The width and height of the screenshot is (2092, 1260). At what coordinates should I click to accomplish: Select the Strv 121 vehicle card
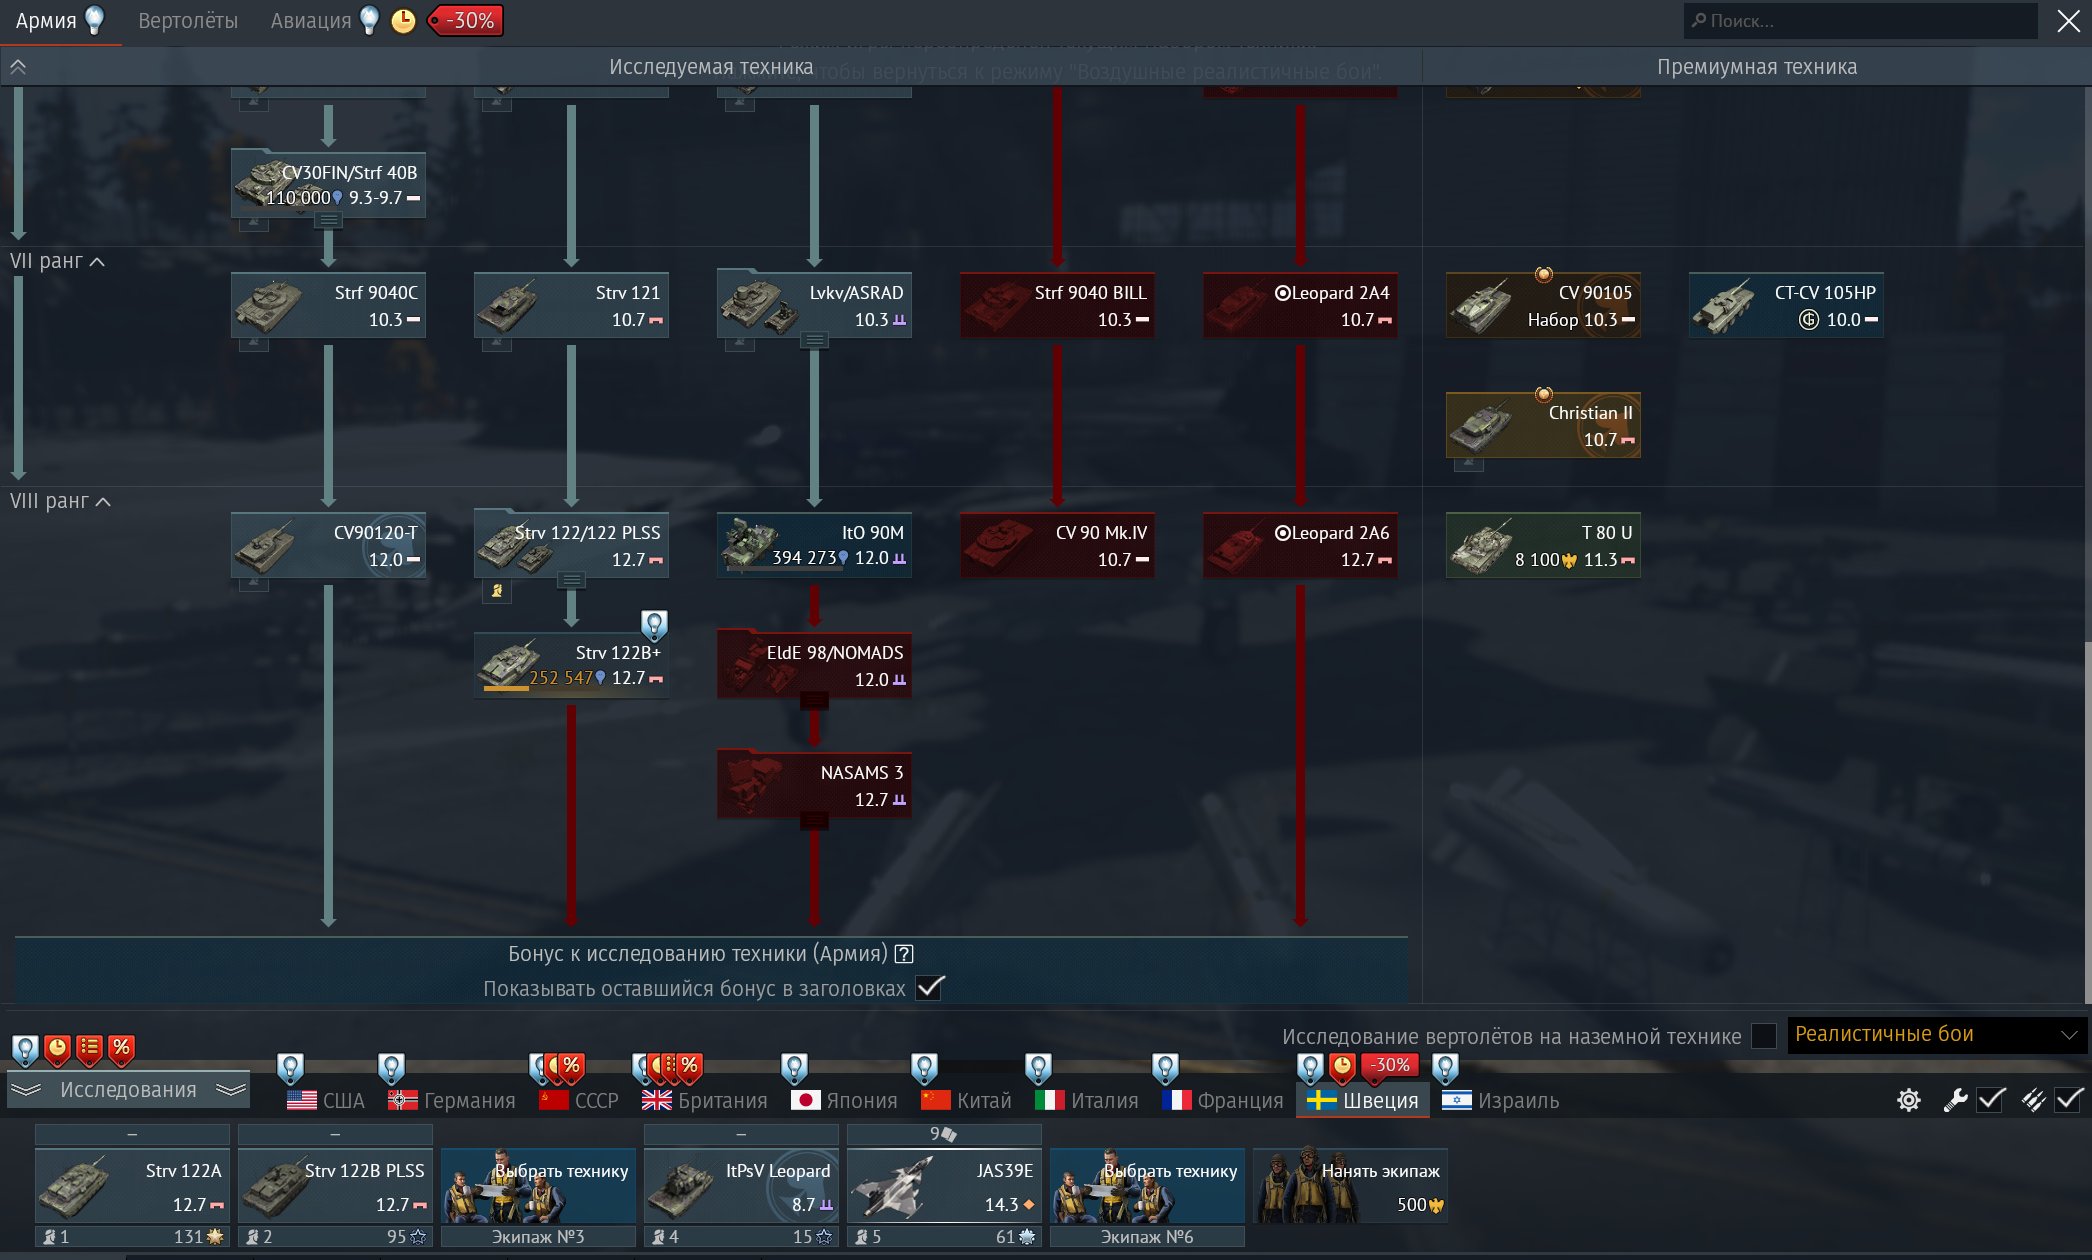coord(571,305)
